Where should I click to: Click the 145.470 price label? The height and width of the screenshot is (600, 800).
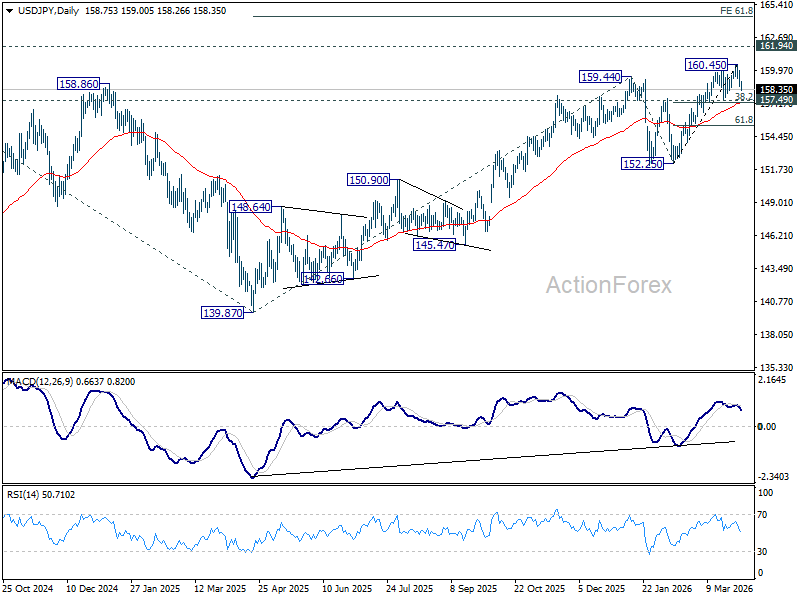(434, 245)
